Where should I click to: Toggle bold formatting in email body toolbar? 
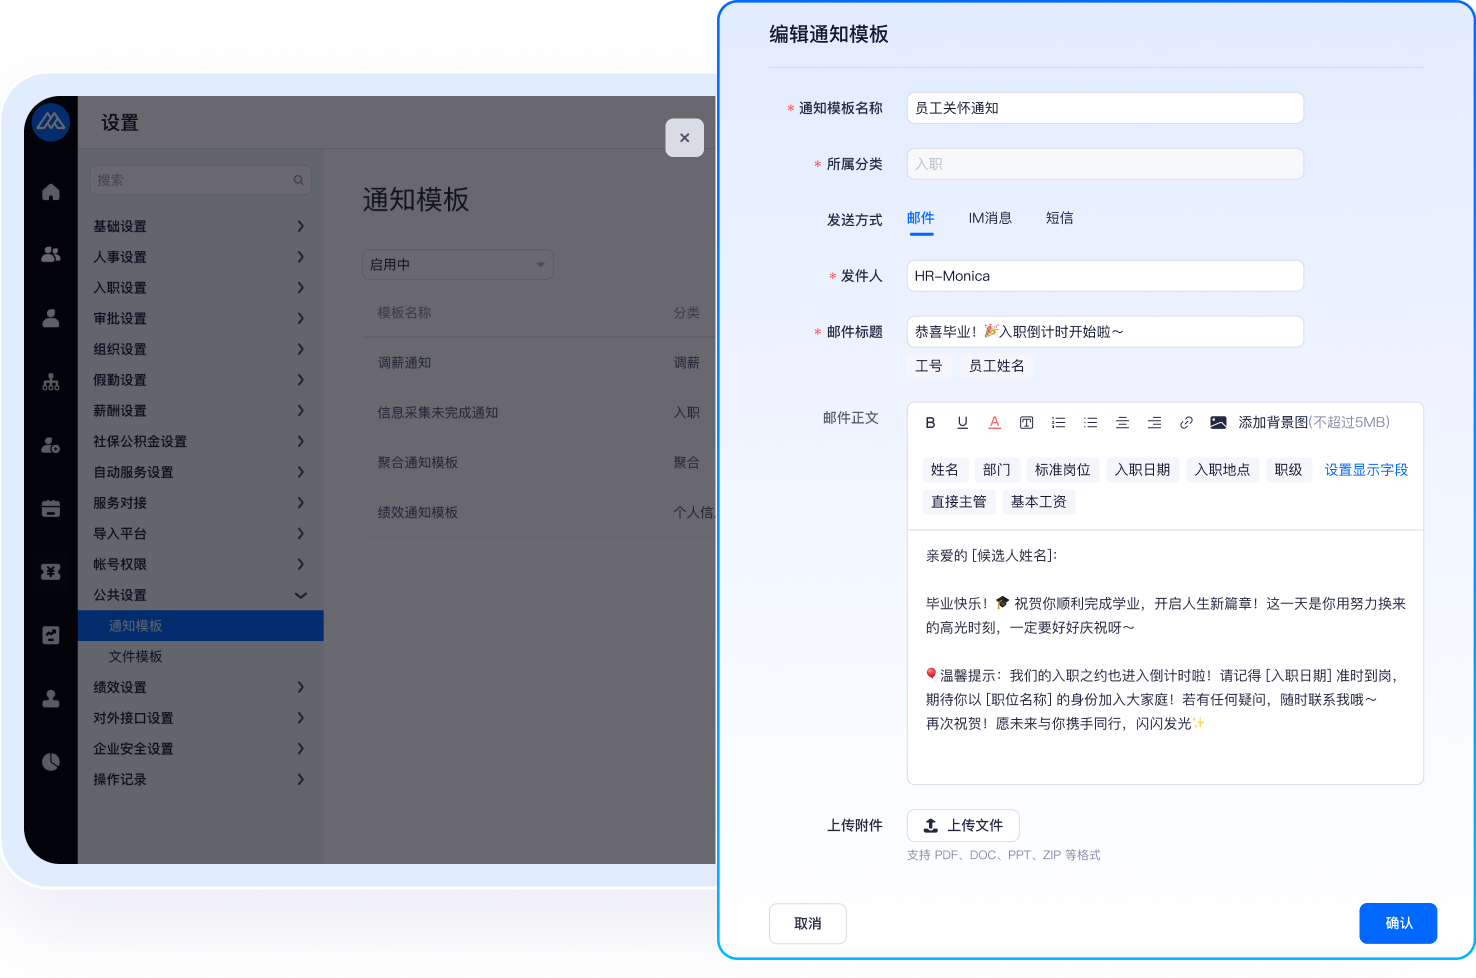(x=930, y=423)
